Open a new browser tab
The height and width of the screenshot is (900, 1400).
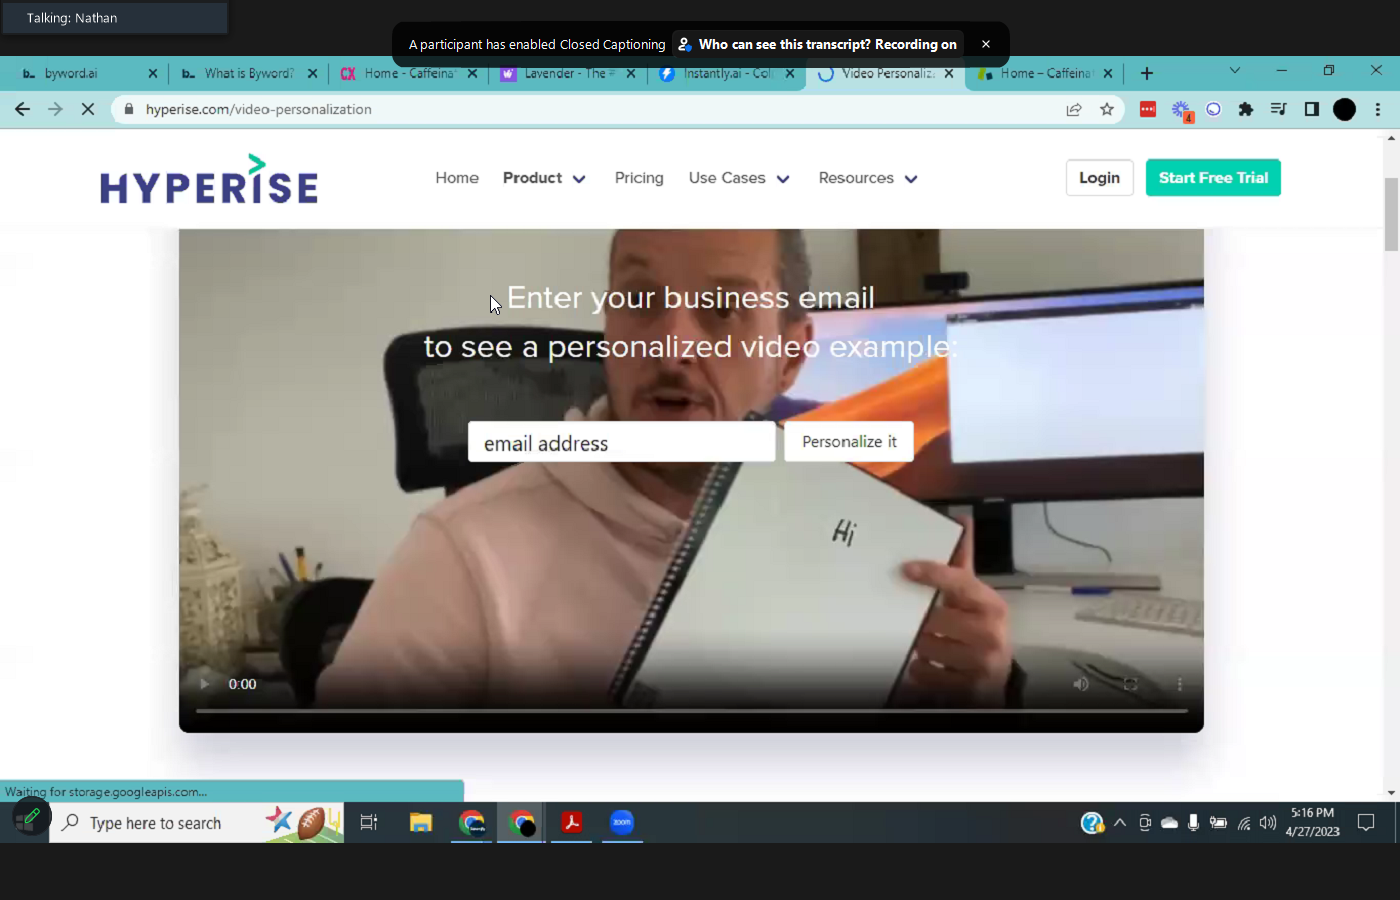click(1147, 73)
